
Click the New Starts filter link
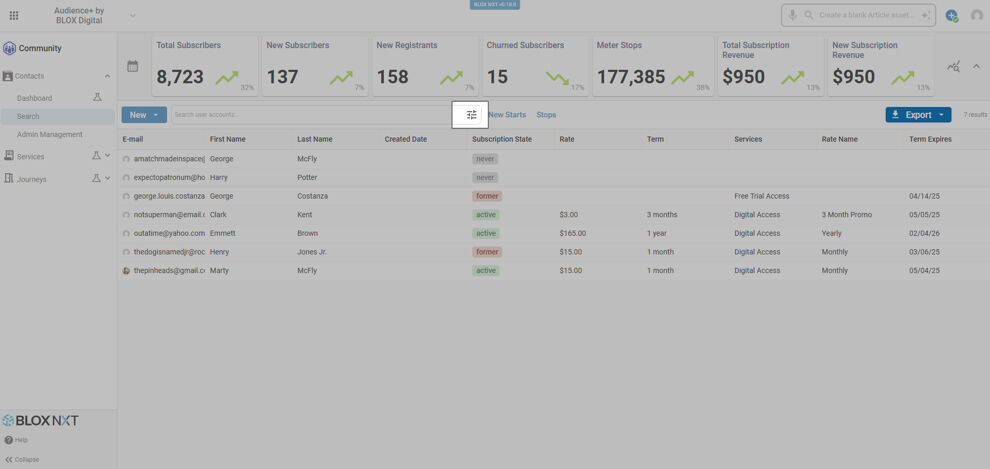click(507, 115)
